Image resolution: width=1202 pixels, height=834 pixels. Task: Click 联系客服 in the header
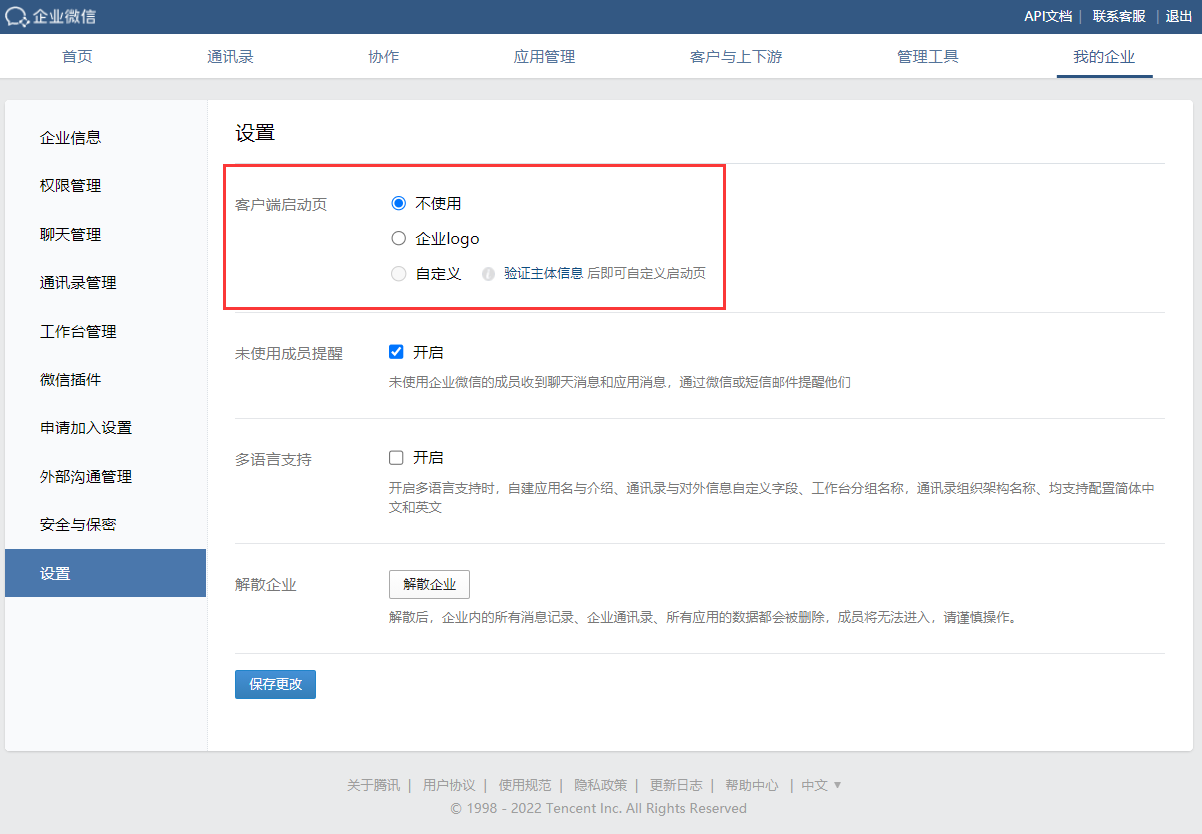(x=1119, y=16)
